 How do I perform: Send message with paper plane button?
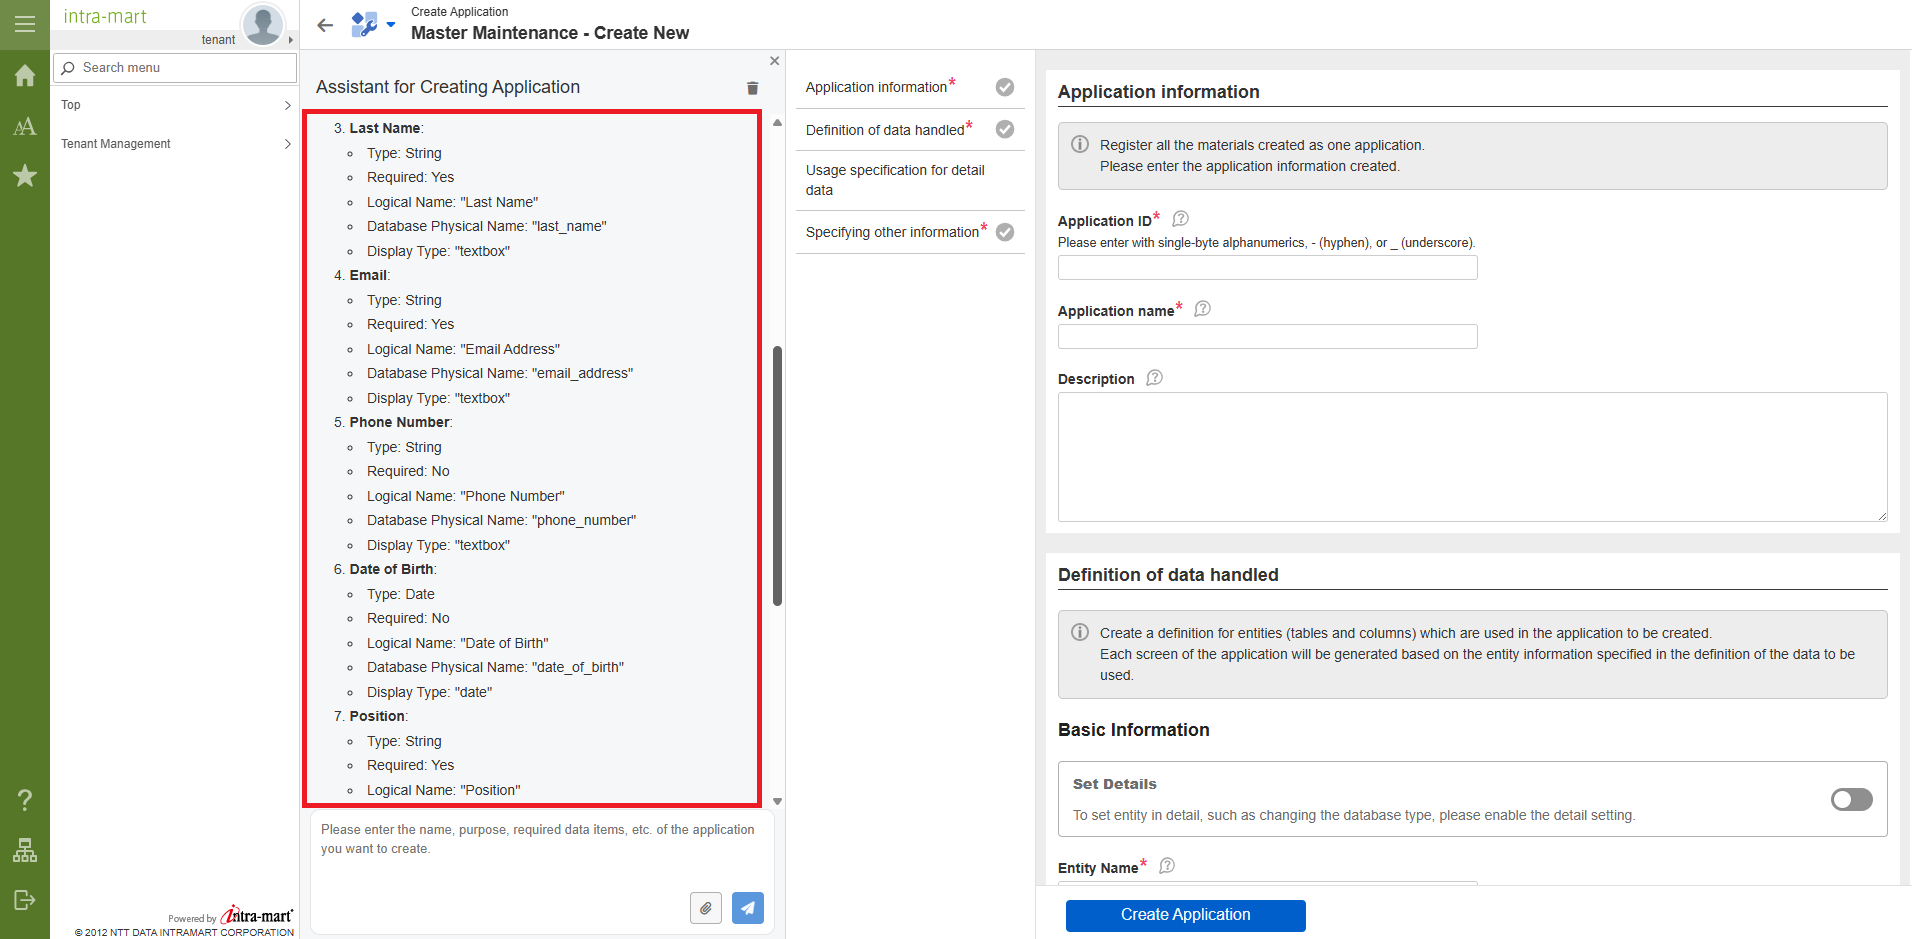tap(747, 908)
